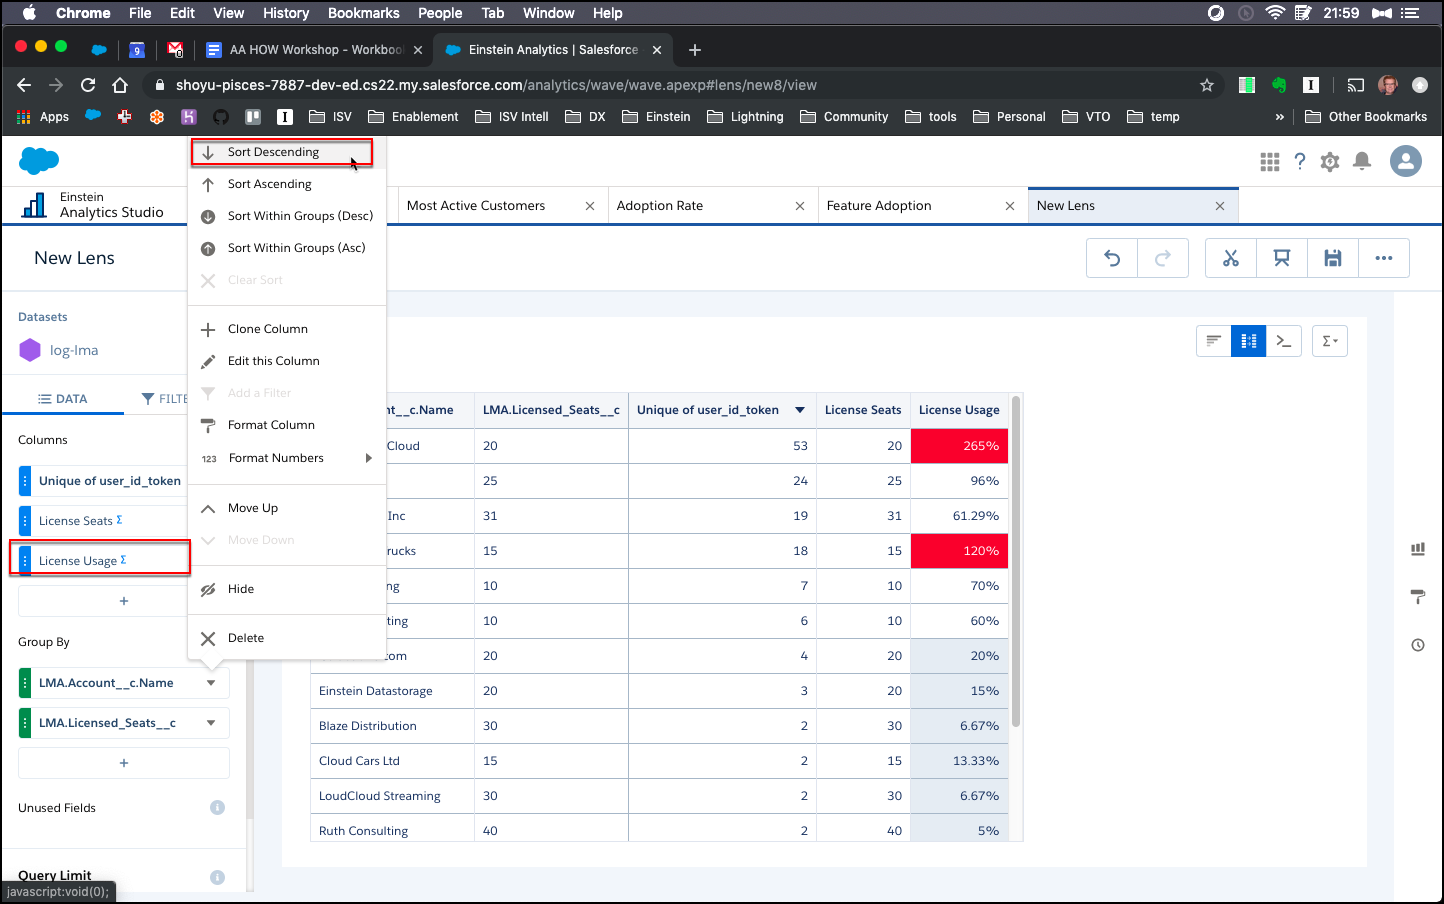1444x904 pixels.
Task: Open the DATA panel tab
Action: tap(63, 399)
